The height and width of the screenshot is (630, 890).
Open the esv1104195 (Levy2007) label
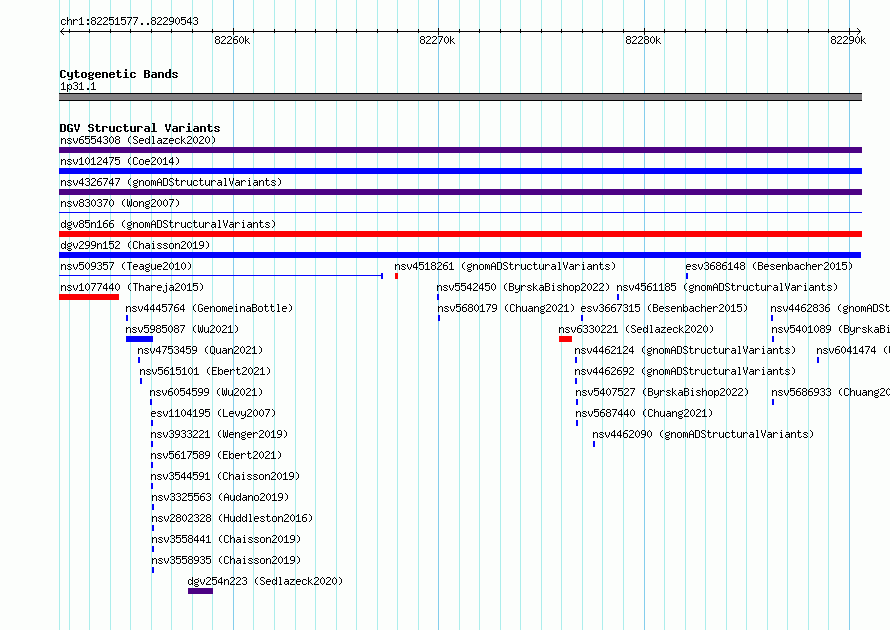click(213, 413)
